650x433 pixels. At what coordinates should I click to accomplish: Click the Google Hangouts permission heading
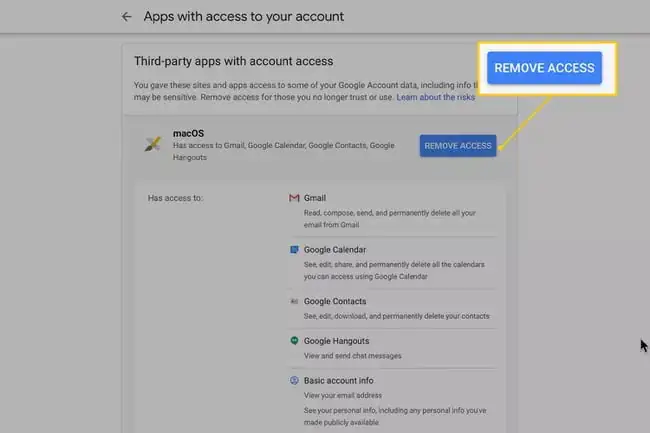click(x=335, y=341)
